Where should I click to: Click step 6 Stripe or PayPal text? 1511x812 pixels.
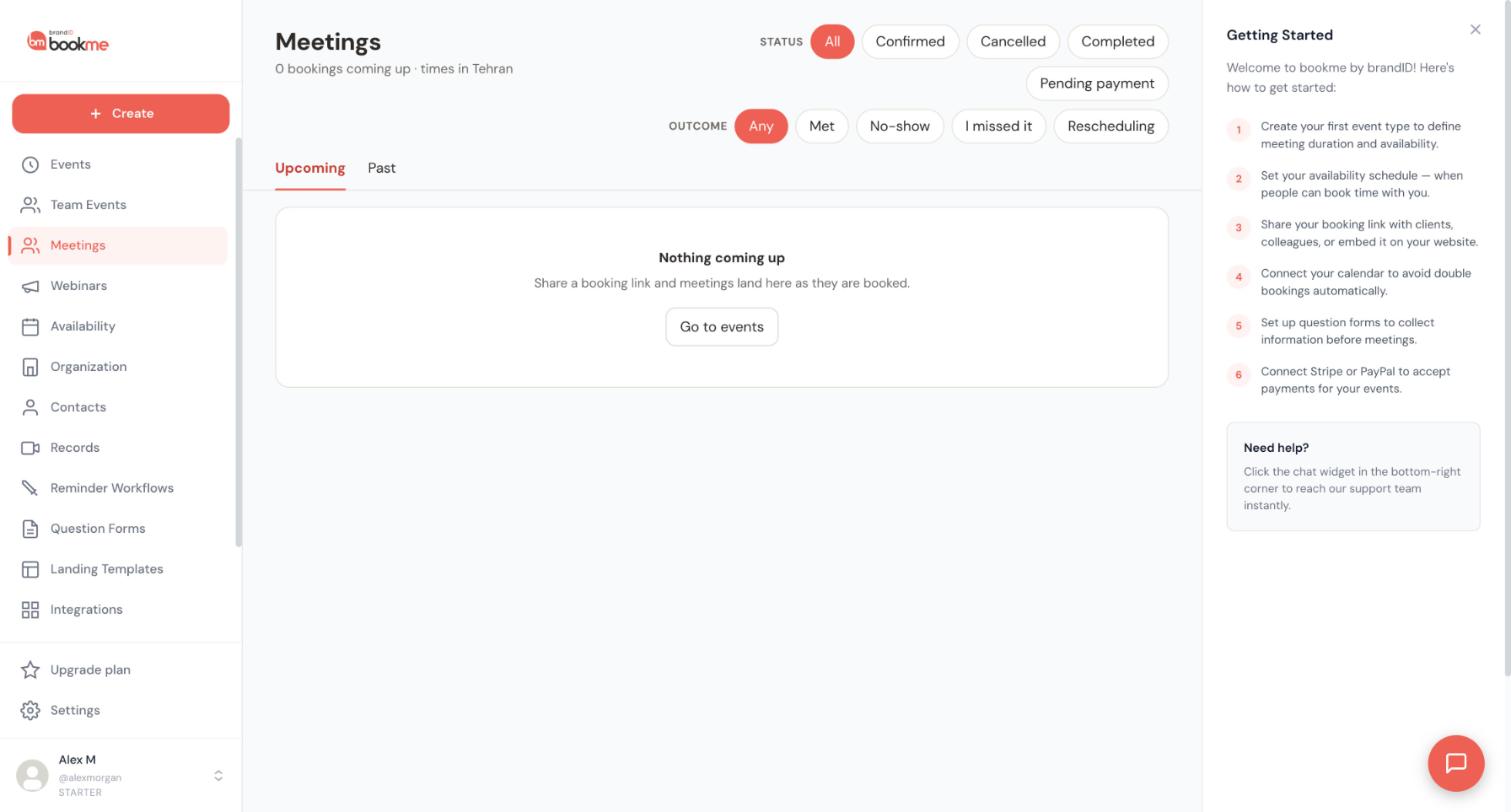(x=1356, y=380)
